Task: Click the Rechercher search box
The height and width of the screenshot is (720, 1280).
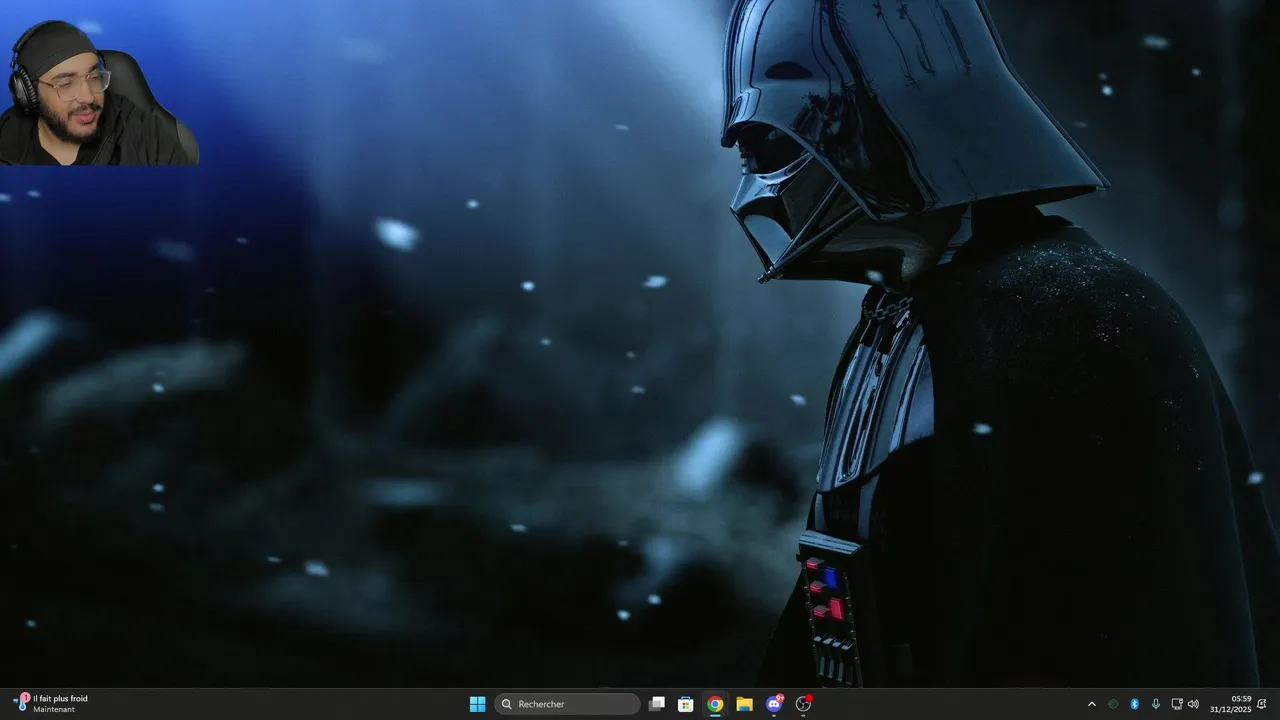Action: click(568, 704)
